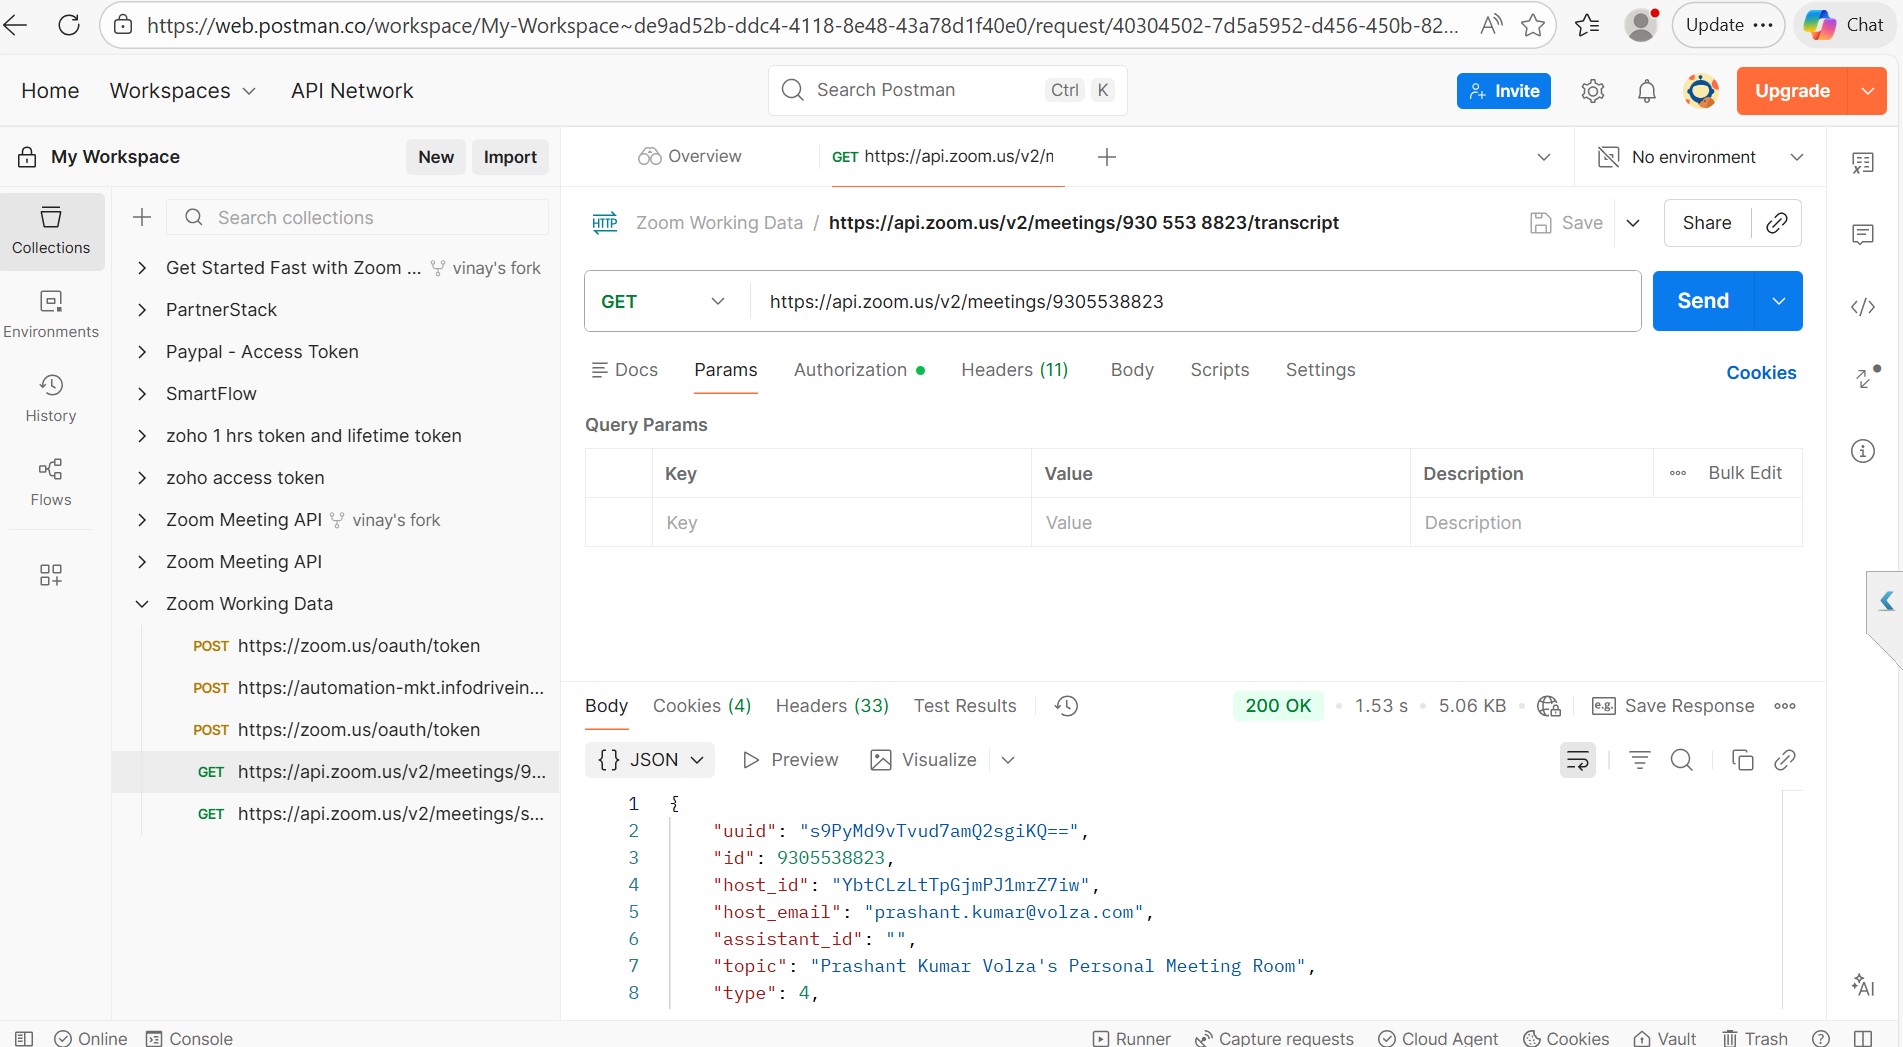1903x1047 pixels.
Task: Open the AI assistant icon in right sidebar
Action: tap(1863, 985)
